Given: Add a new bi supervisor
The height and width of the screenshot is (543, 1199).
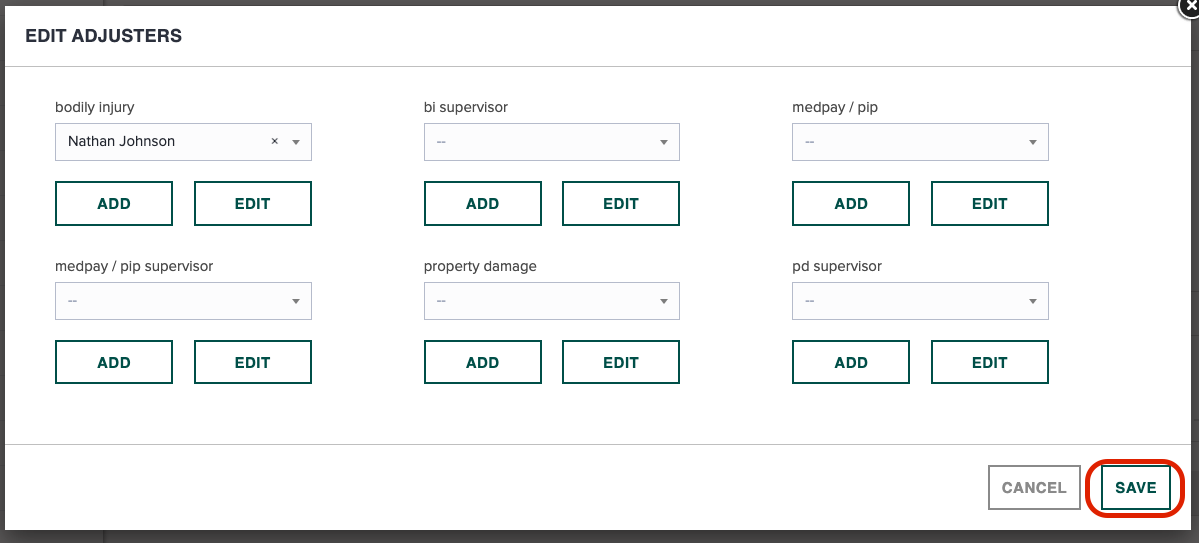Looking at the screenshot, I should 483,203.
